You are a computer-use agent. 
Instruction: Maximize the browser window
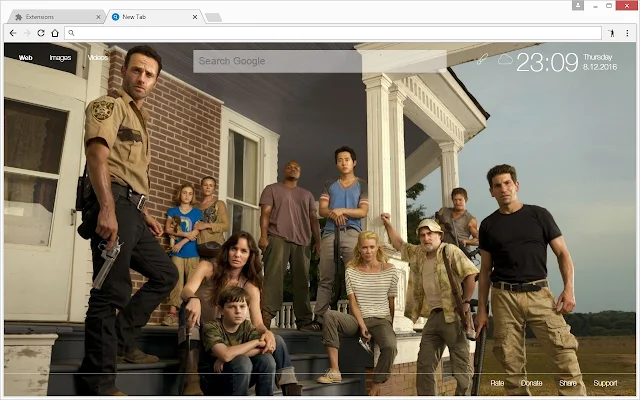click(609, 6)
